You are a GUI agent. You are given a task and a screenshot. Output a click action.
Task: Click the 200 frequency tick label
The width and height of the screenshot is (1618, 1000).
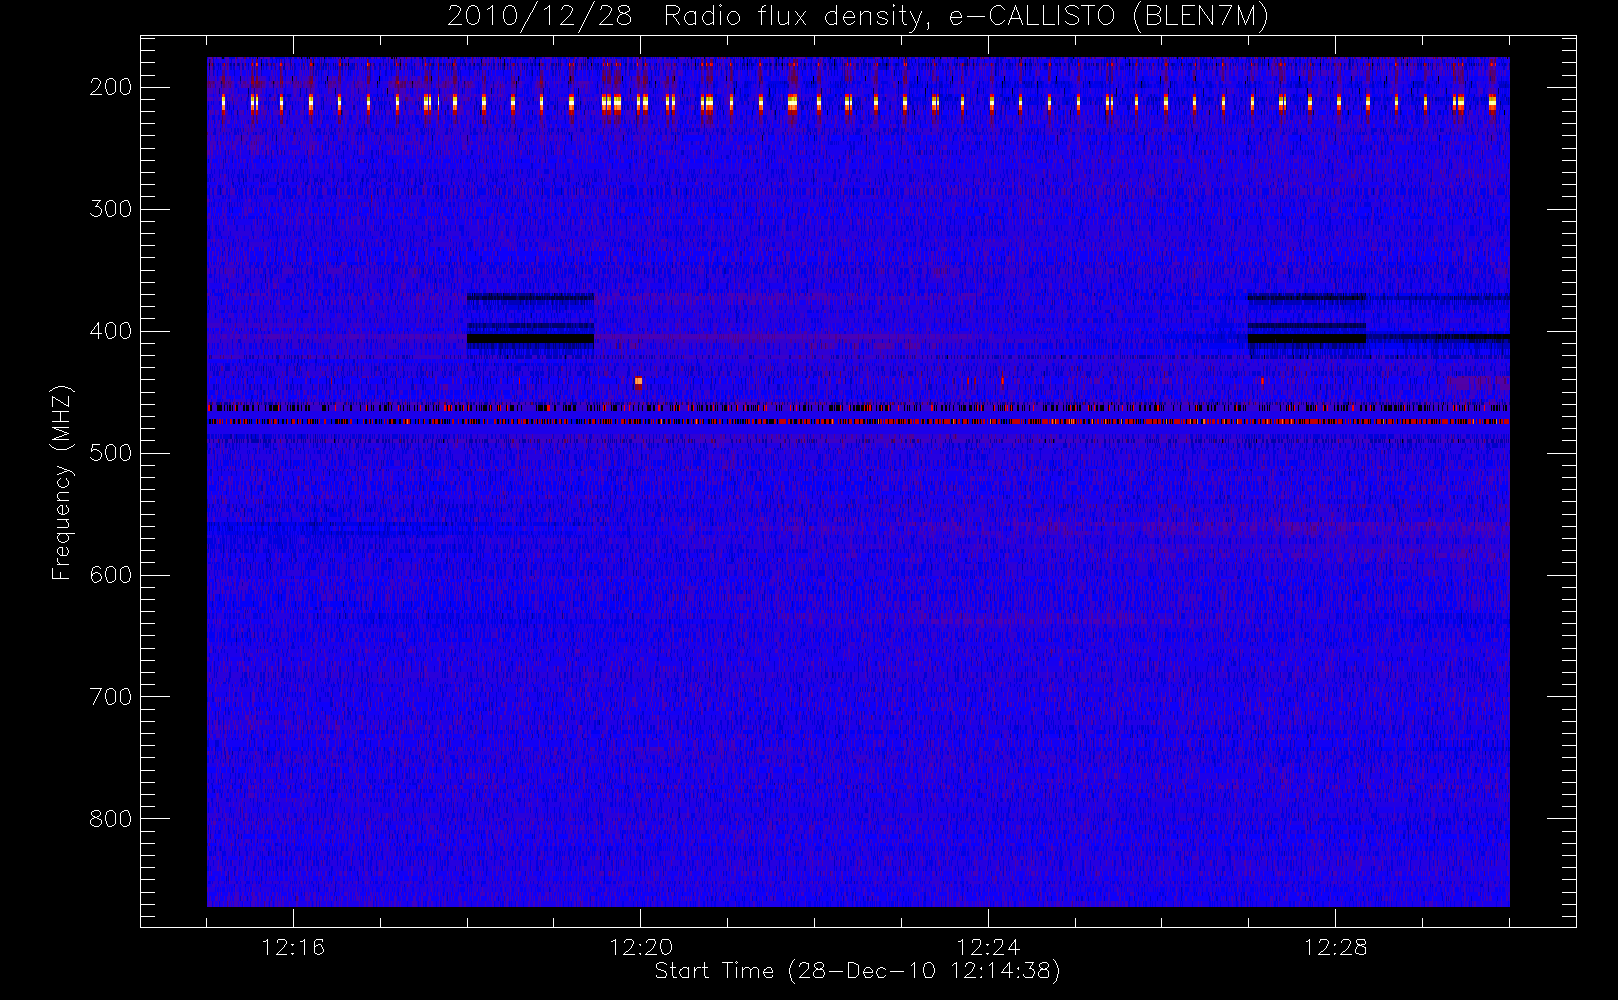pos(111,87)
